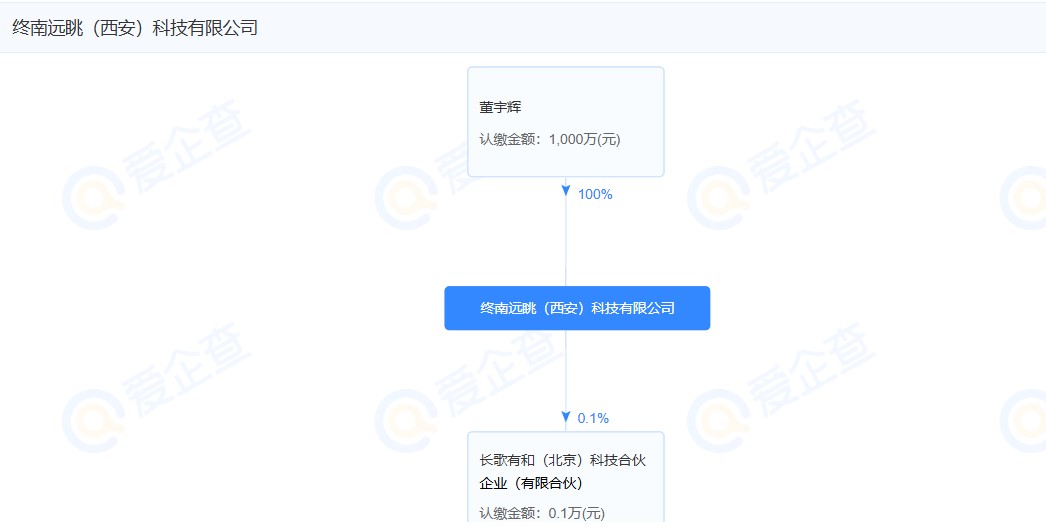Image resolution: width=1046 pixels, height=527 pixels.
Task: Click far-left watermark logo level with 100% label
Action: point(92,195)
